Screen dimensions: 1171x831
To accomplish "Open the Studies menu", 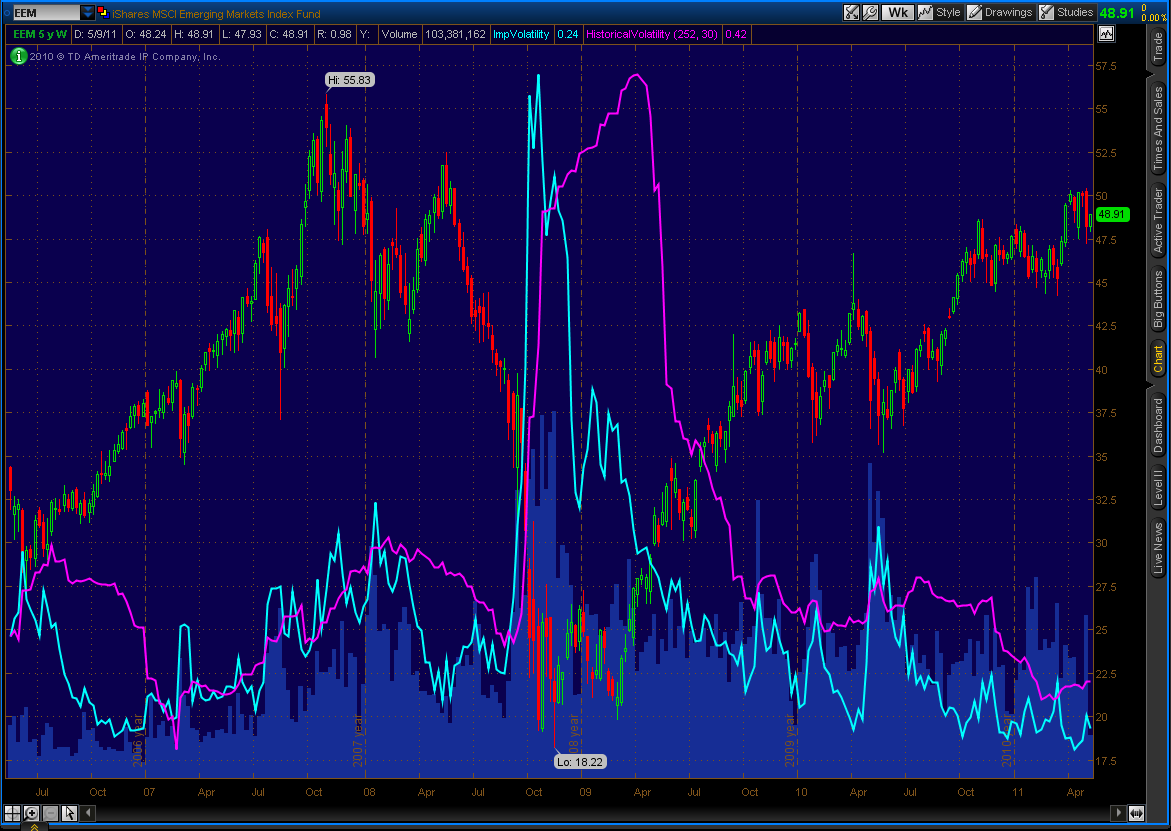I will (1066, 12).
